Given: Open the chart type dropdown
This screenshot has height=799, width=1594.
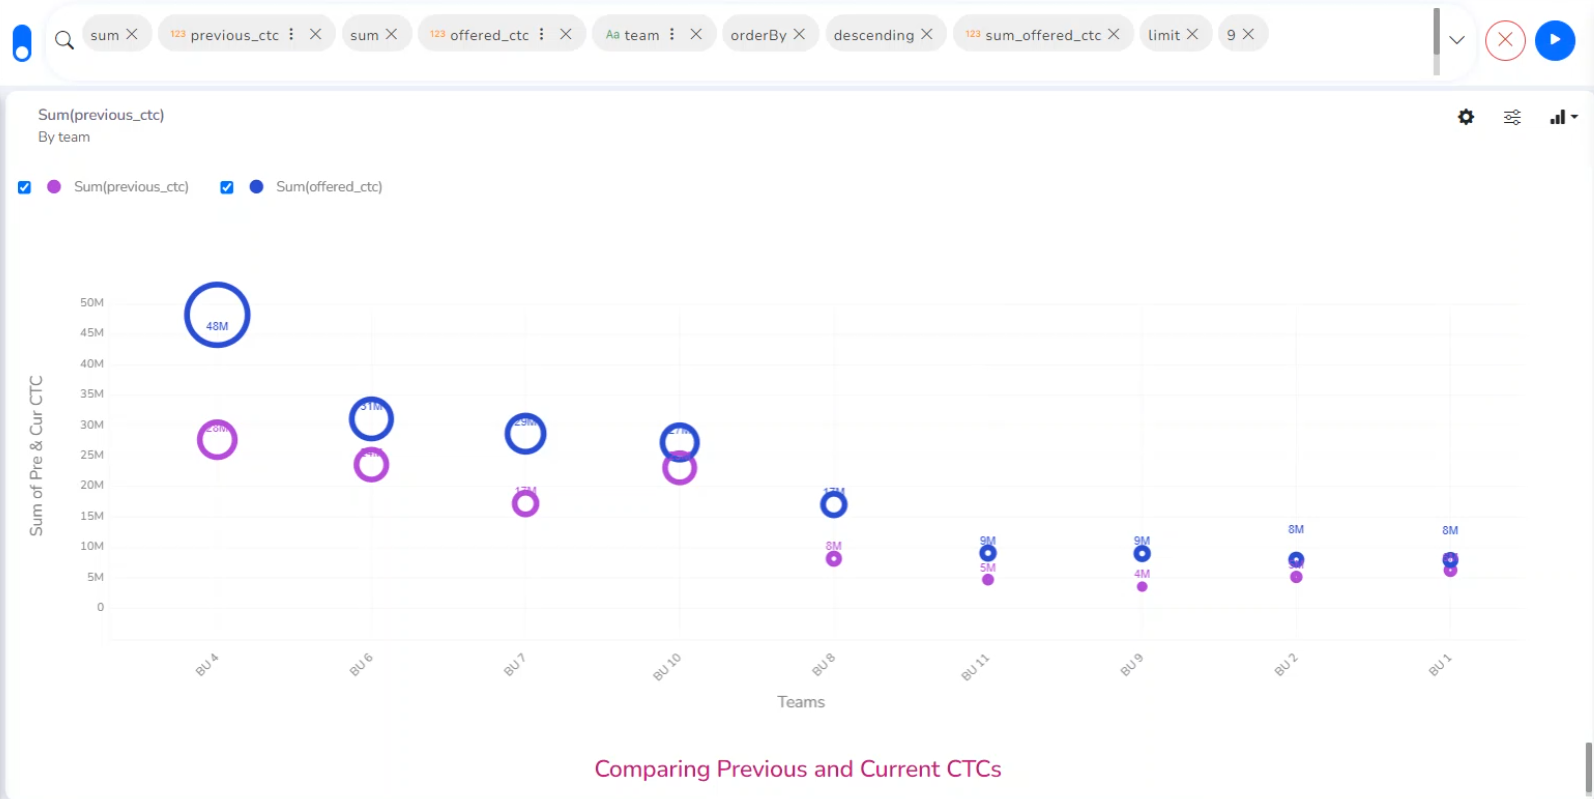Looking at the screenshot, I should click(1563, 117).
